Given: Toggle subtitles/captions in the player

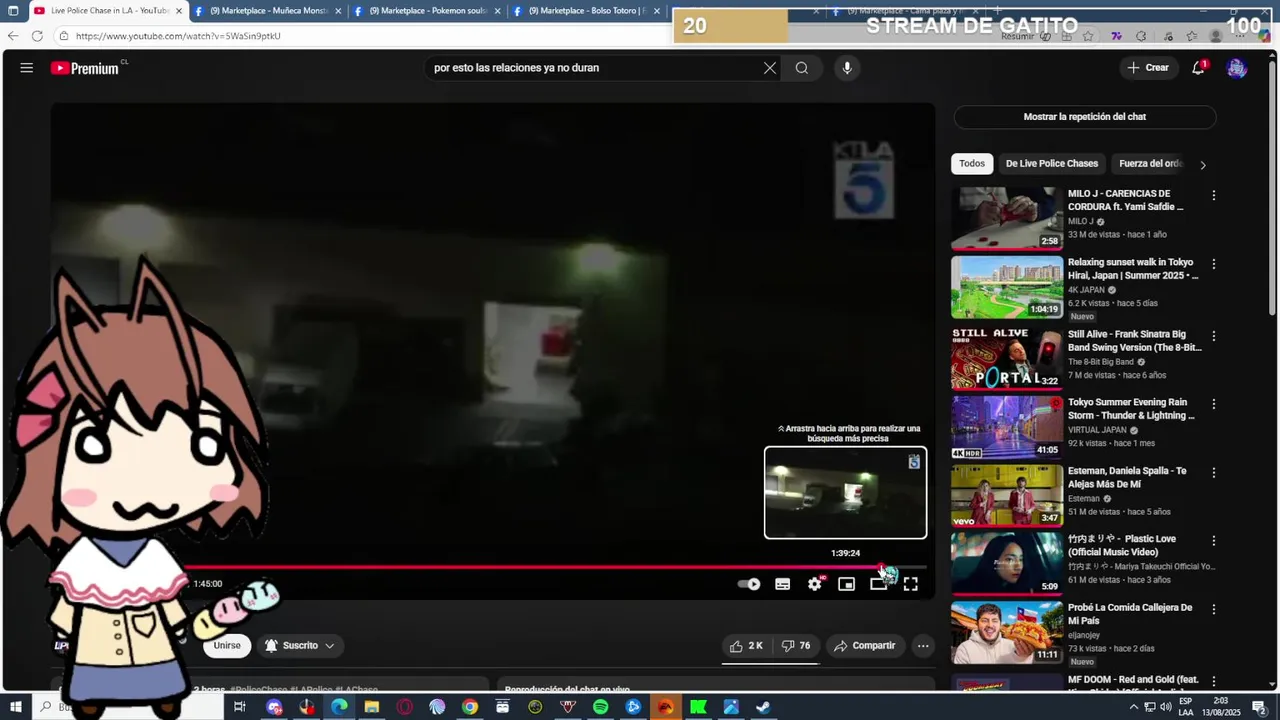Looking at the screenshot, I should tap(783, 584).
